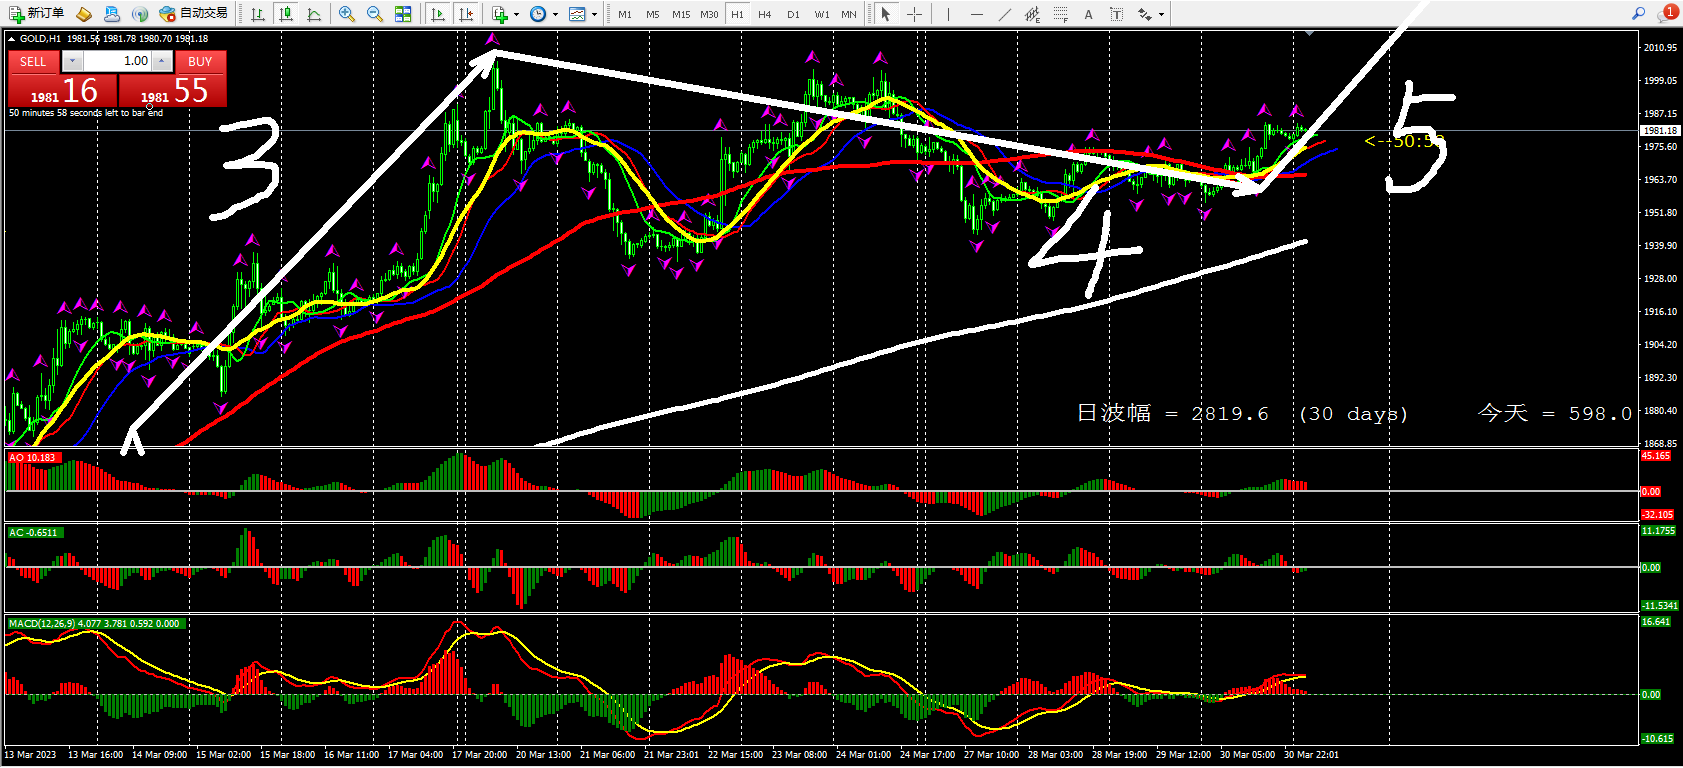Pick the Fibonacci retracement tool

click(1060, 14)
